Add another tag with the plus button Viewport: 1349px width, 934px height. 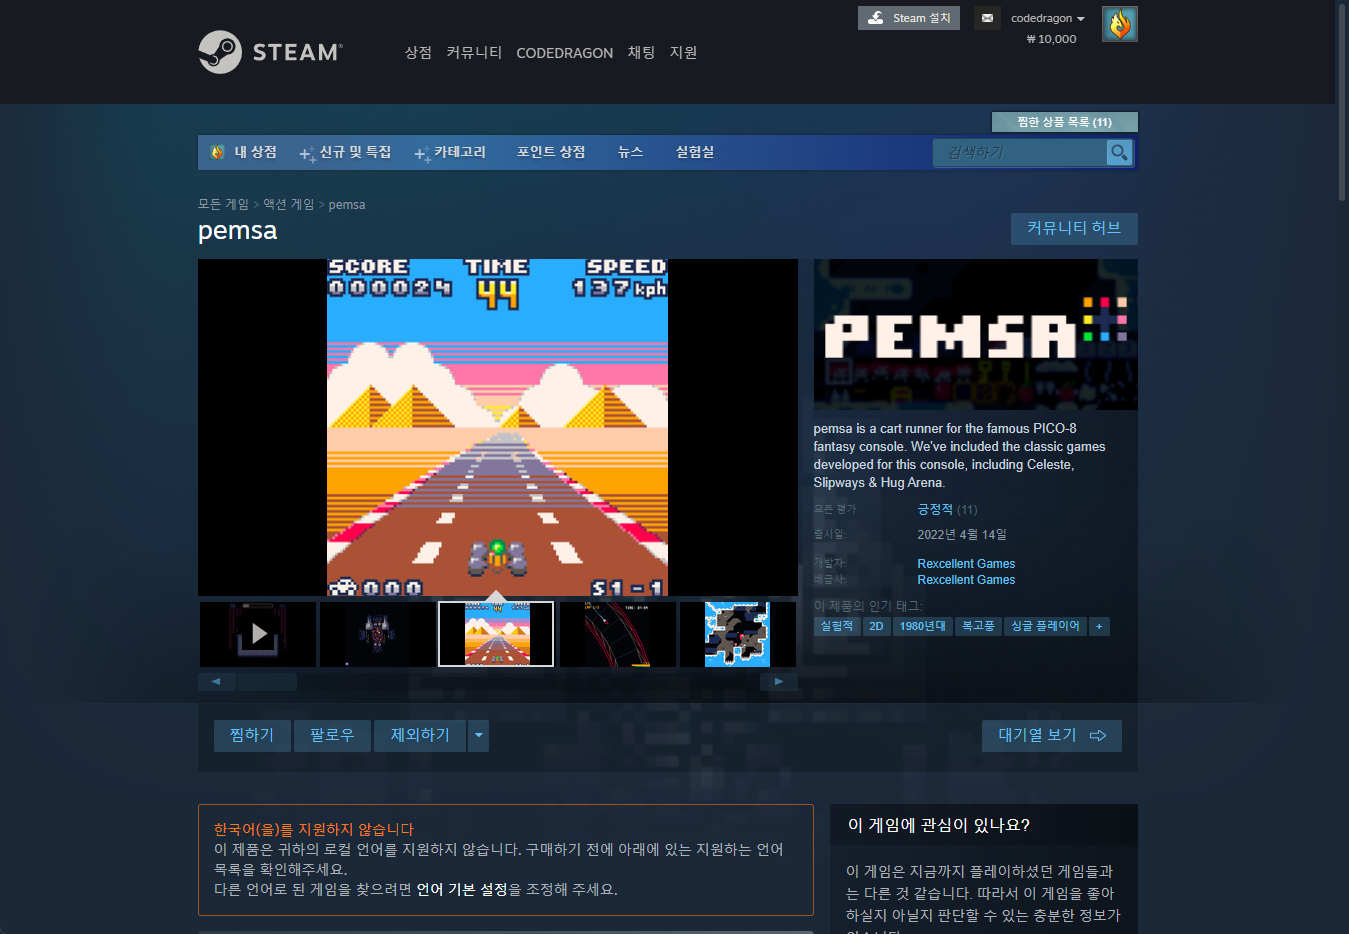1099,626
